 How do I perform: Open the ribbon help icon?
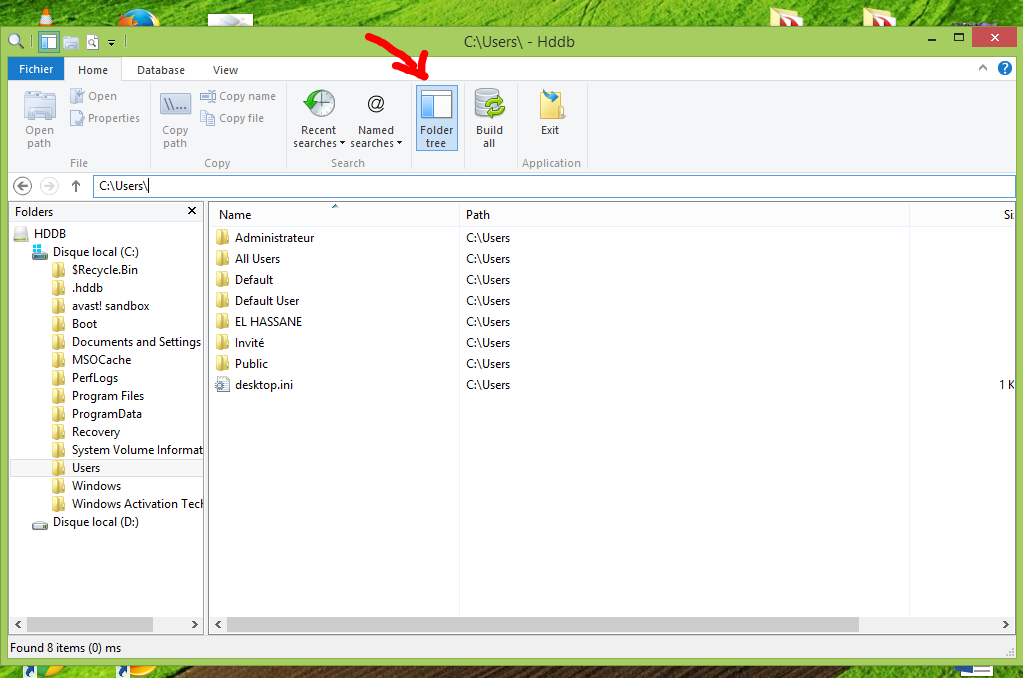click(1005, 68)
